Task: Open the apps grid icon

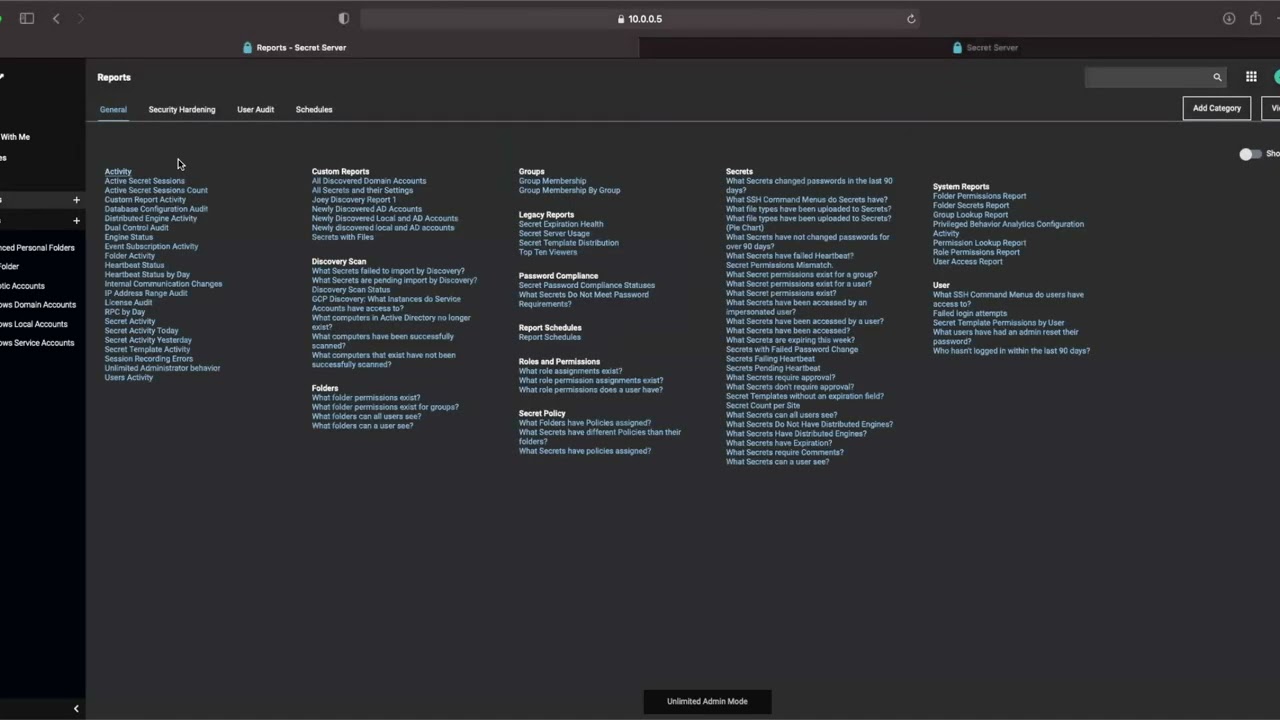Action: 1251,77
